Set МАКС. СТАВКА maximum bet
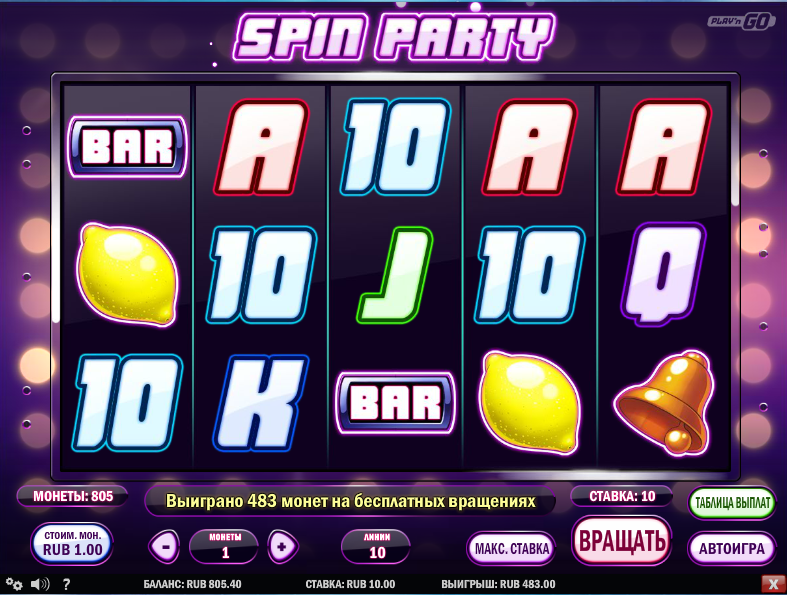This screenshot has width=787, height=595. click(x=511, y=549)
